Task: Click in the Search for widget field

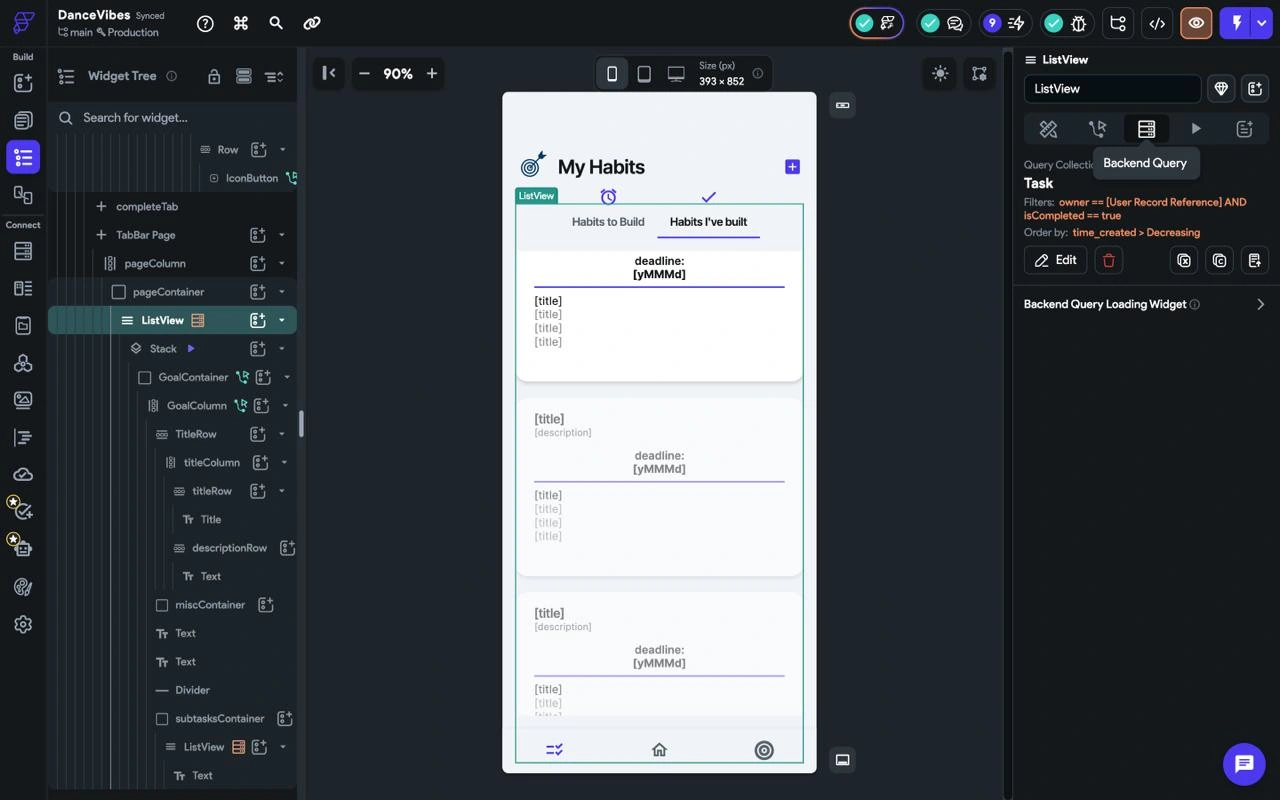Action: 172,117
